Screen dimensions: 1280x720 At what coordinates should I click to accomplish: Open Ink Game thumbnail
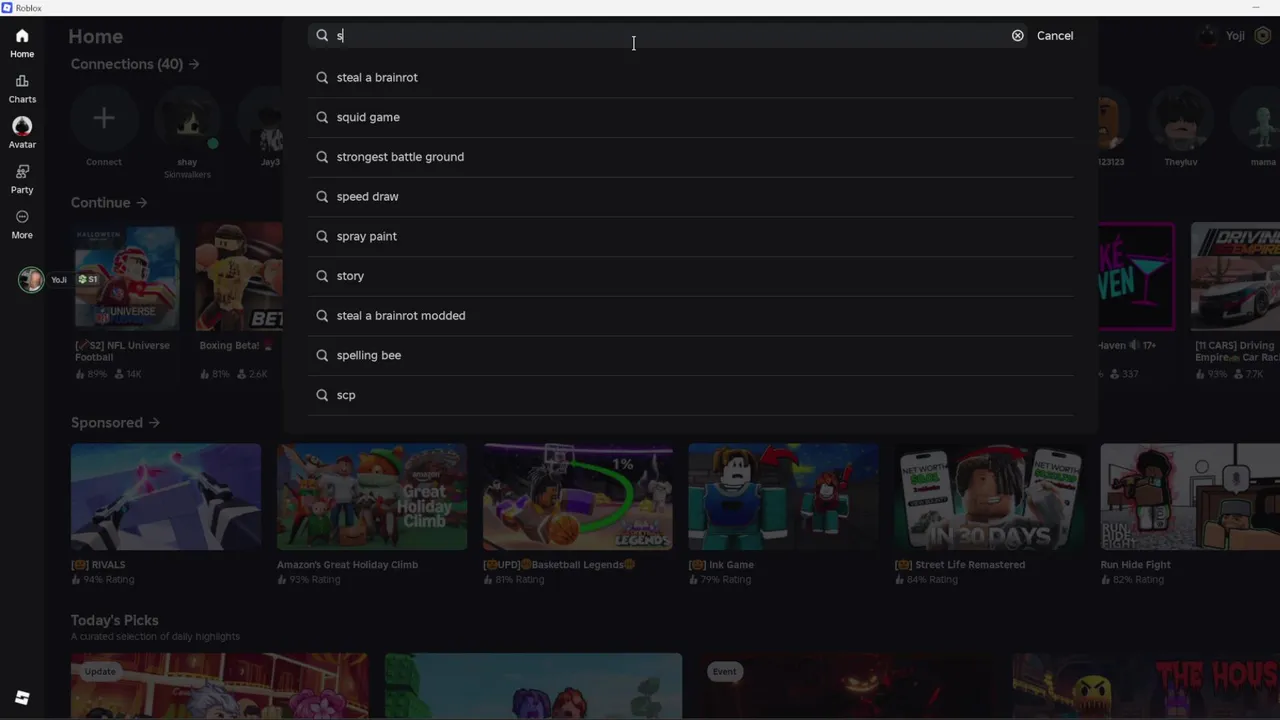pos(784,497)
